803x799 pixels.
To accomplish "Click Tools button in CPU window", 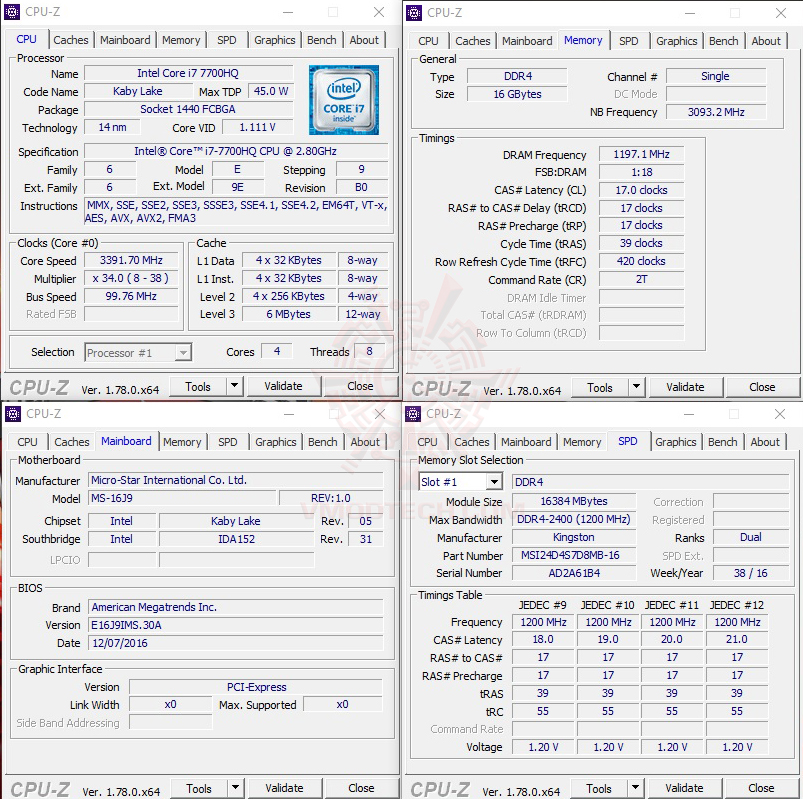I will coord(198,386).
